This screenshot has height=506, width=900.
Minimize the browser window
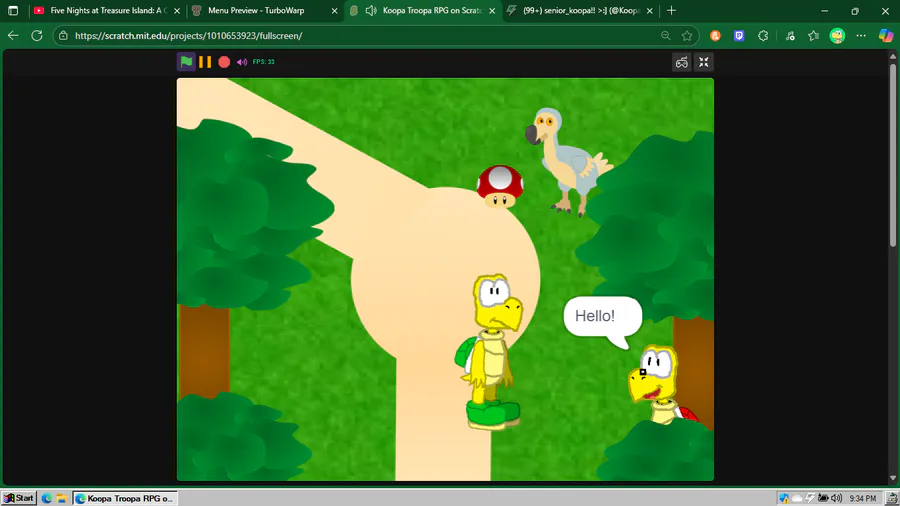pyautogui.click(x=825, y=10)
